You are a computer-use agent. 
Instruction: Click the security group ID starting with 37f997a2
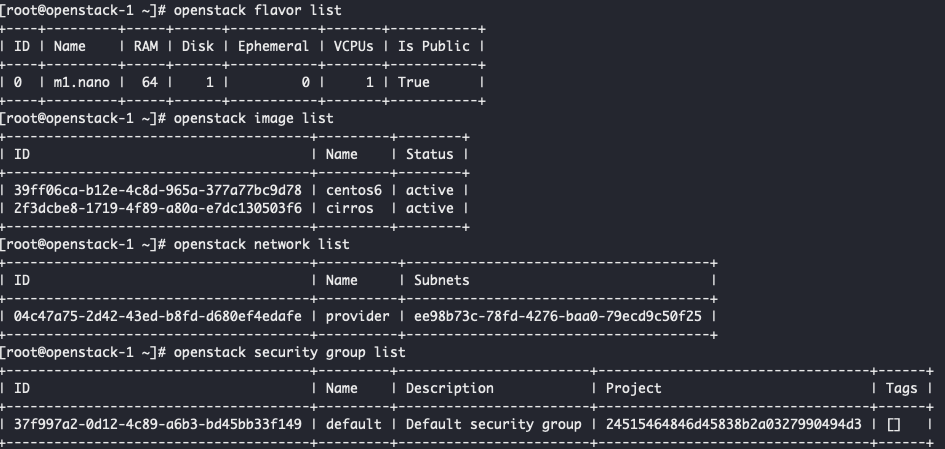tap(157, 424)
